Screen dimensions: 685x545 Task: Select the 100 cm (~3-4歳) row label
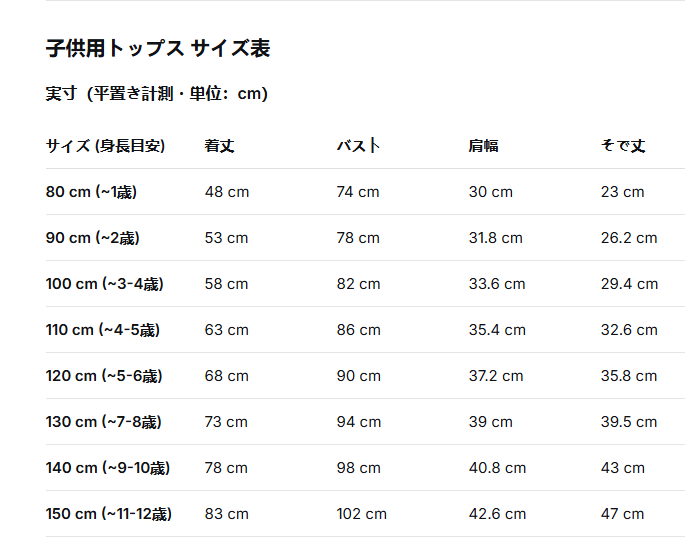tap(105, 284)
